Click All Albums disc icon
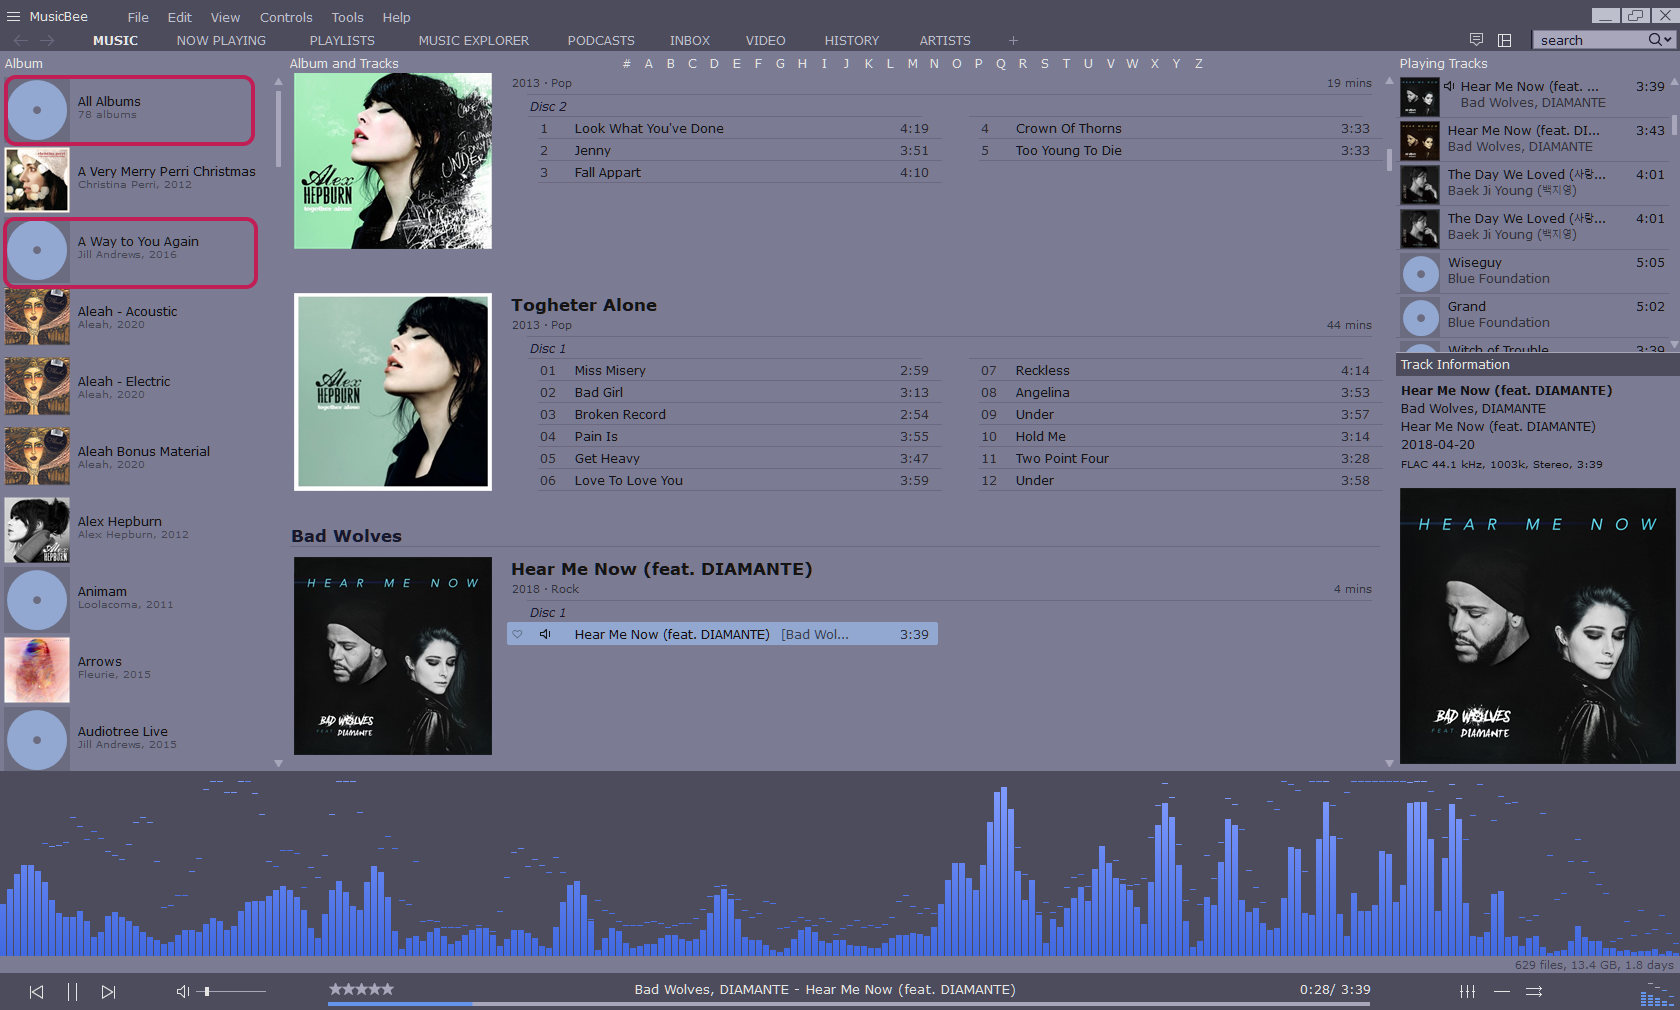Viewport: 1680px width, 1010px height. 37,110
